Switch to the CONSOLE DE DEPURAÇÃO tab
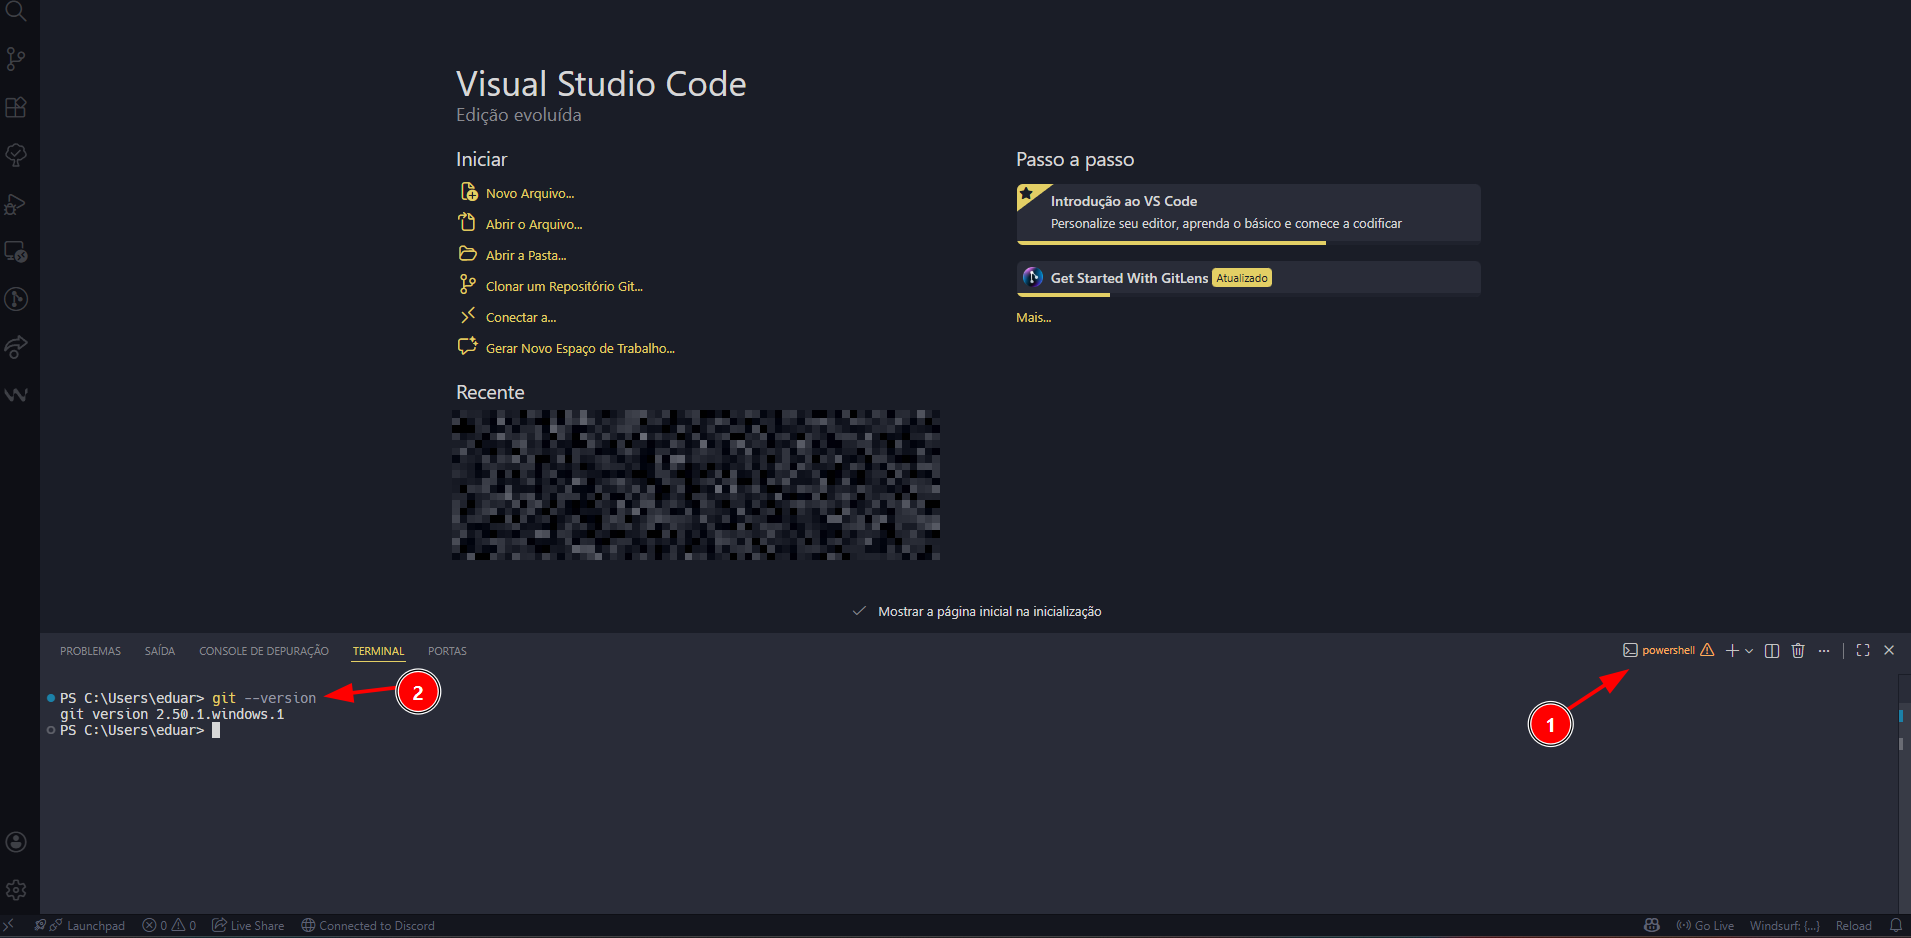 click(x=263, y=651)
